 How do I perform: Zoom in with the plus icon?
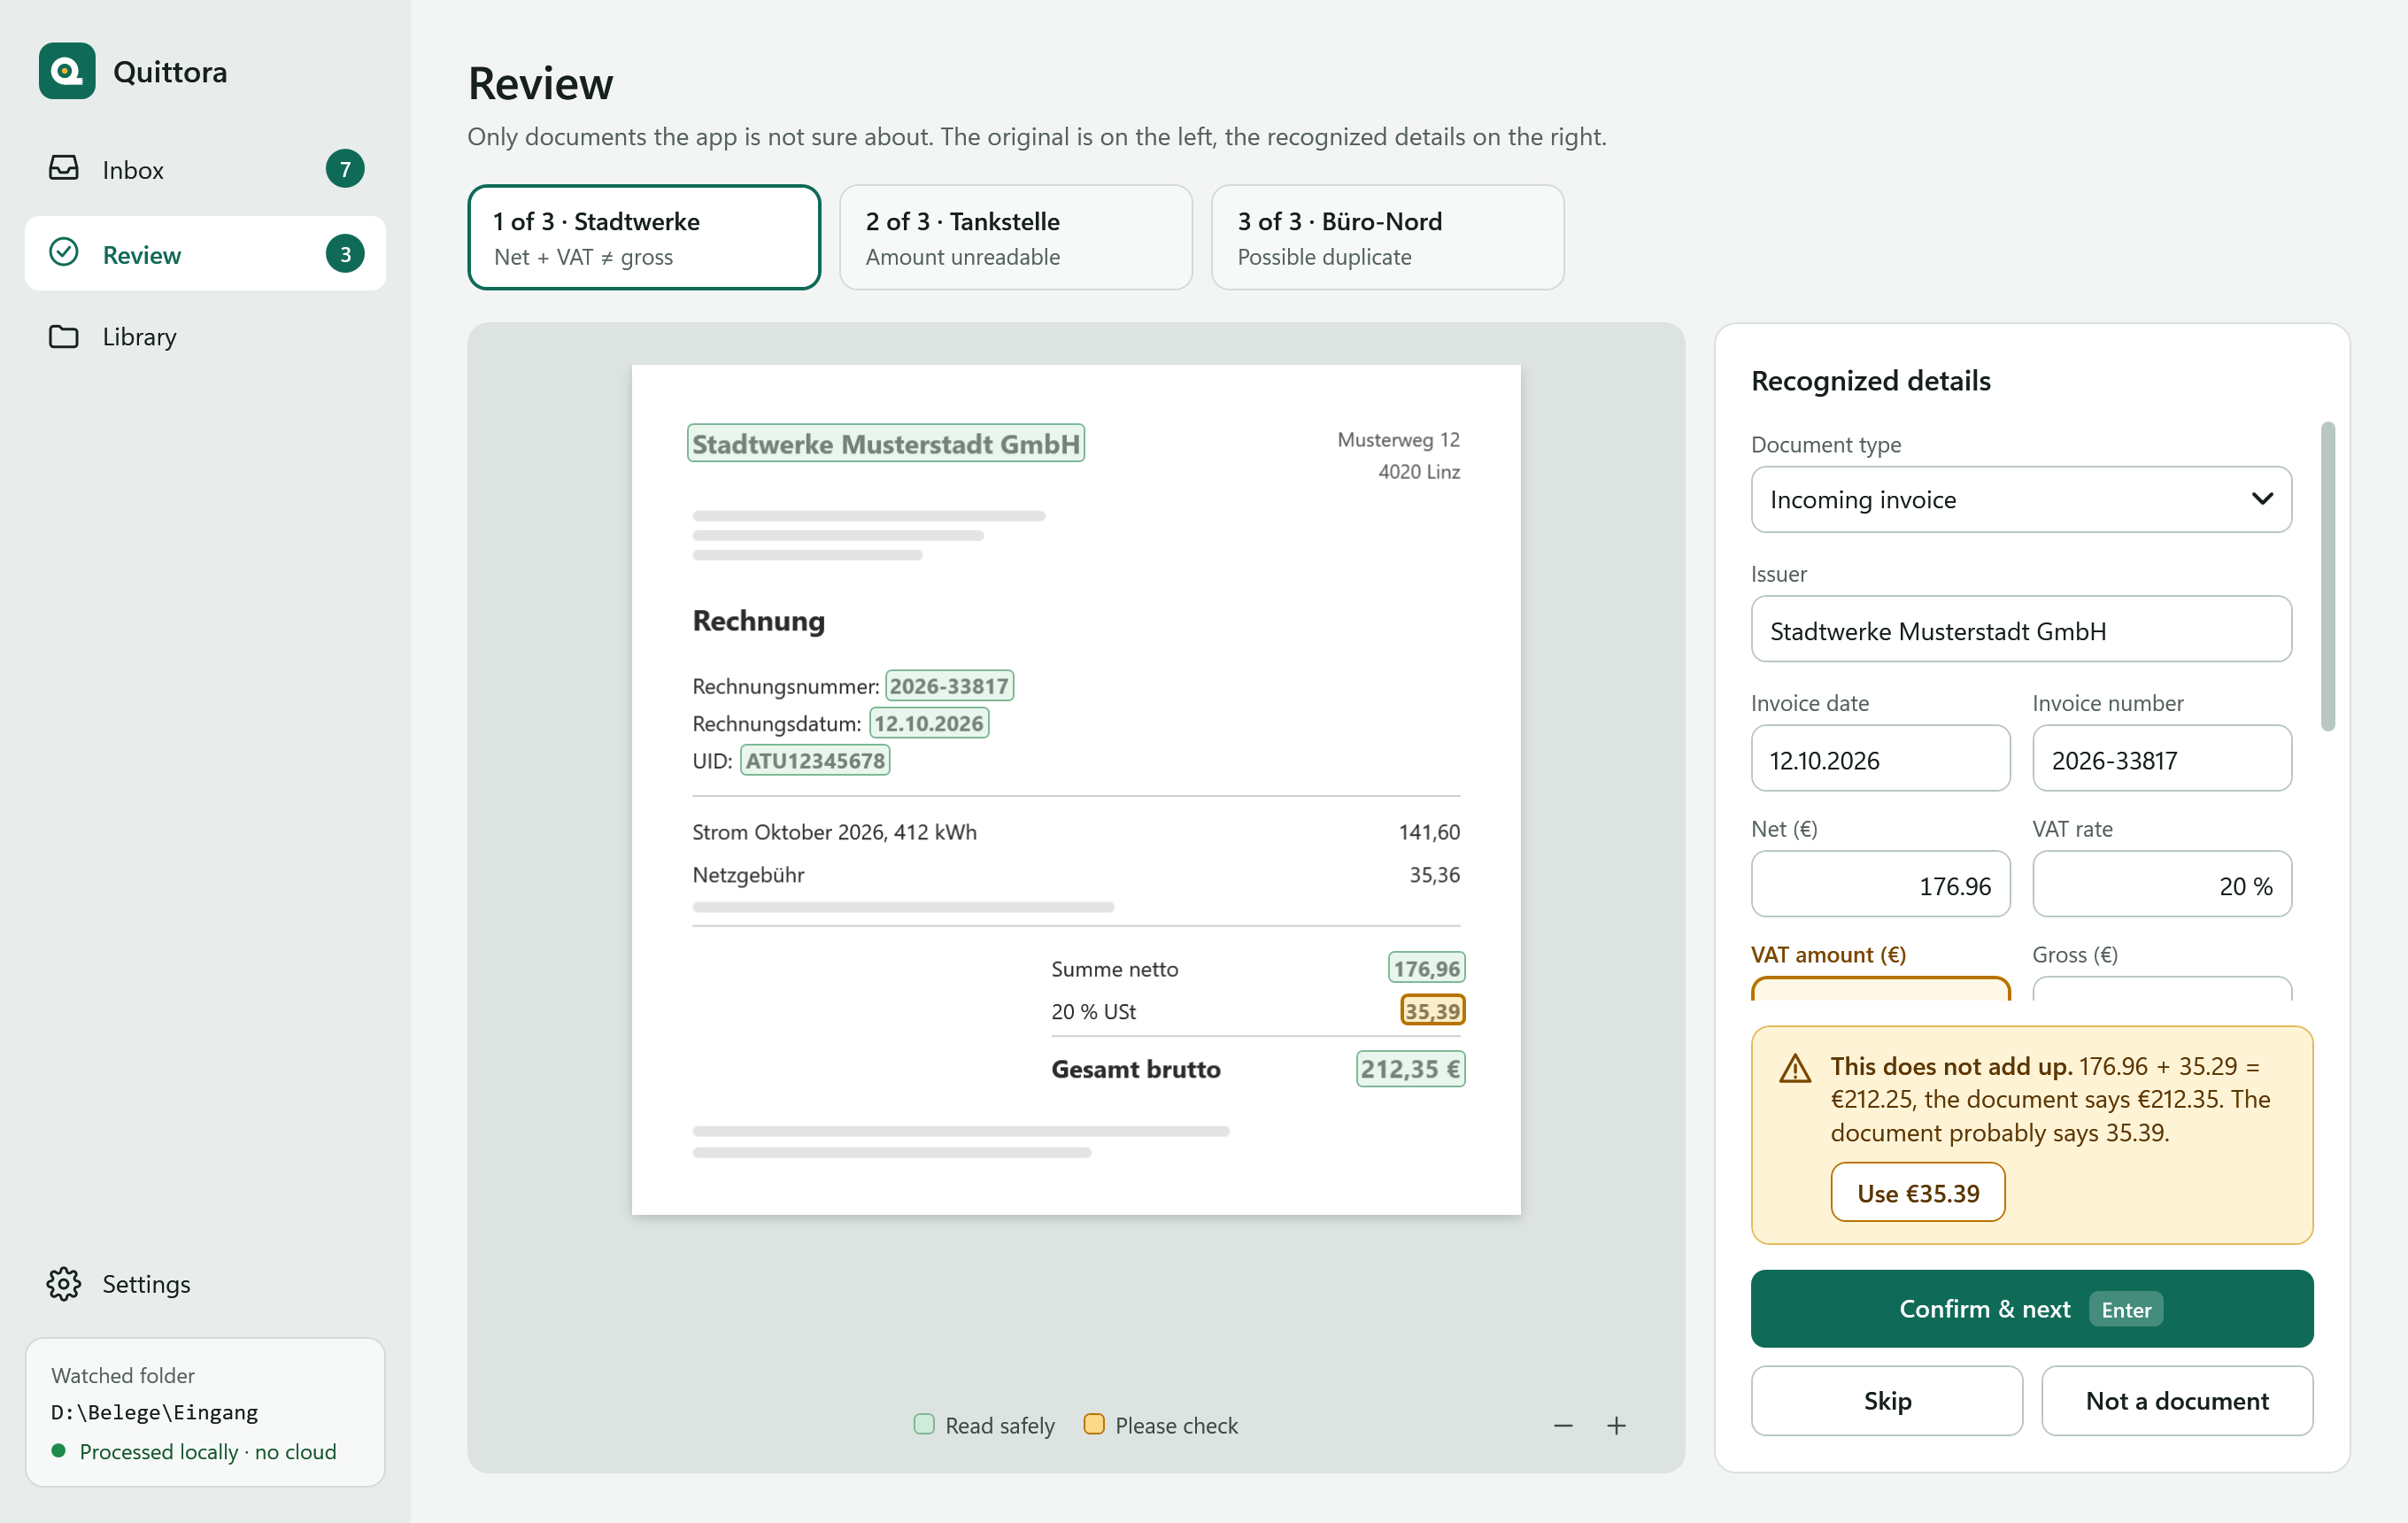pyautogui.click(x=1616, y=1425)
